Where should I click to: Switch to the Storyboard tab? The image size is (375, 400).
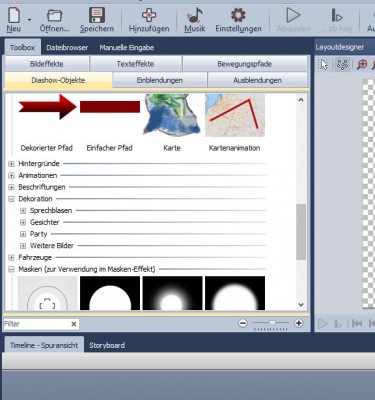click(107, 345)
